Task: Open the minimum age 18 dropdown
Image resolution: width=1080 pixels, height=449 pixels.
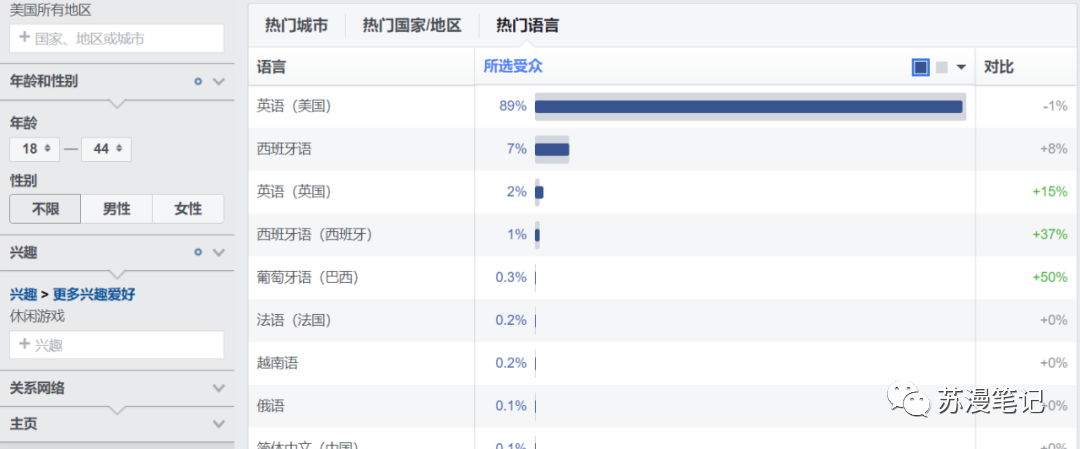Action: click(34, 149)
